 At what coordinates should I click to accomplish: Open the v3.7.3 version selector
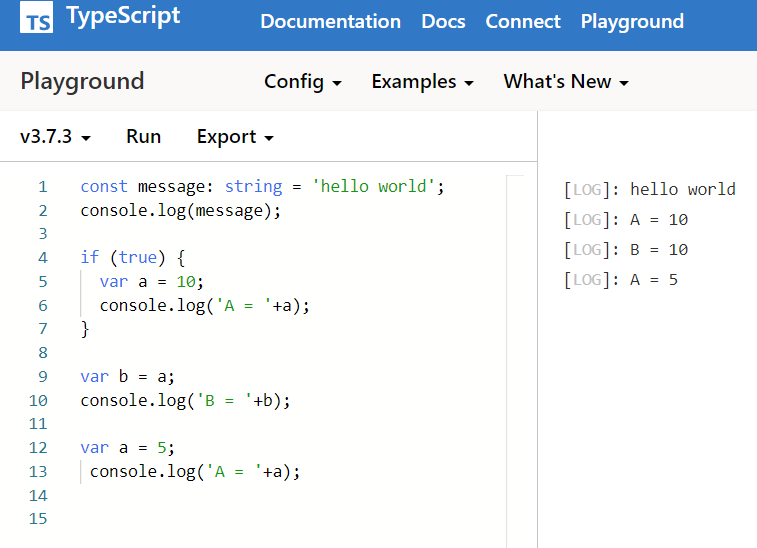click(x=56, y=137)
